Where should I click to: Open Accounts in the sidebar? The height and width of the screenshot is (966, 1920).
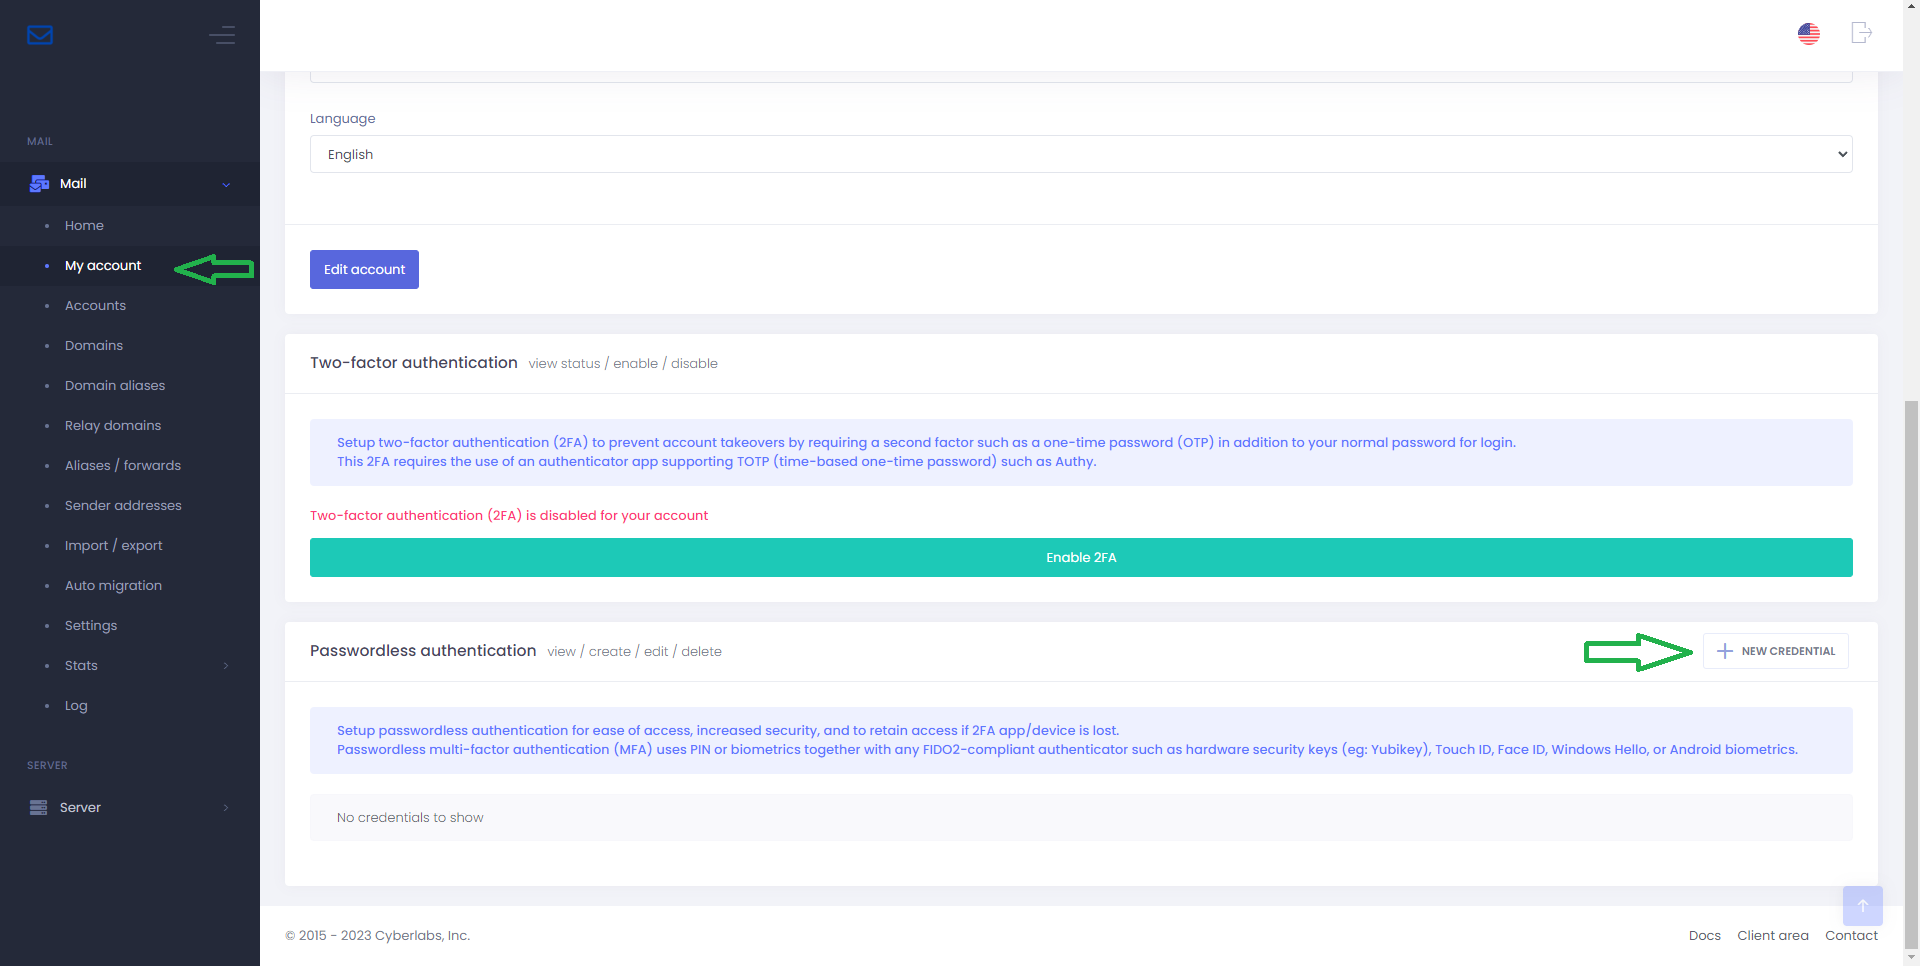pyautogui.click(x=95, y=306)
